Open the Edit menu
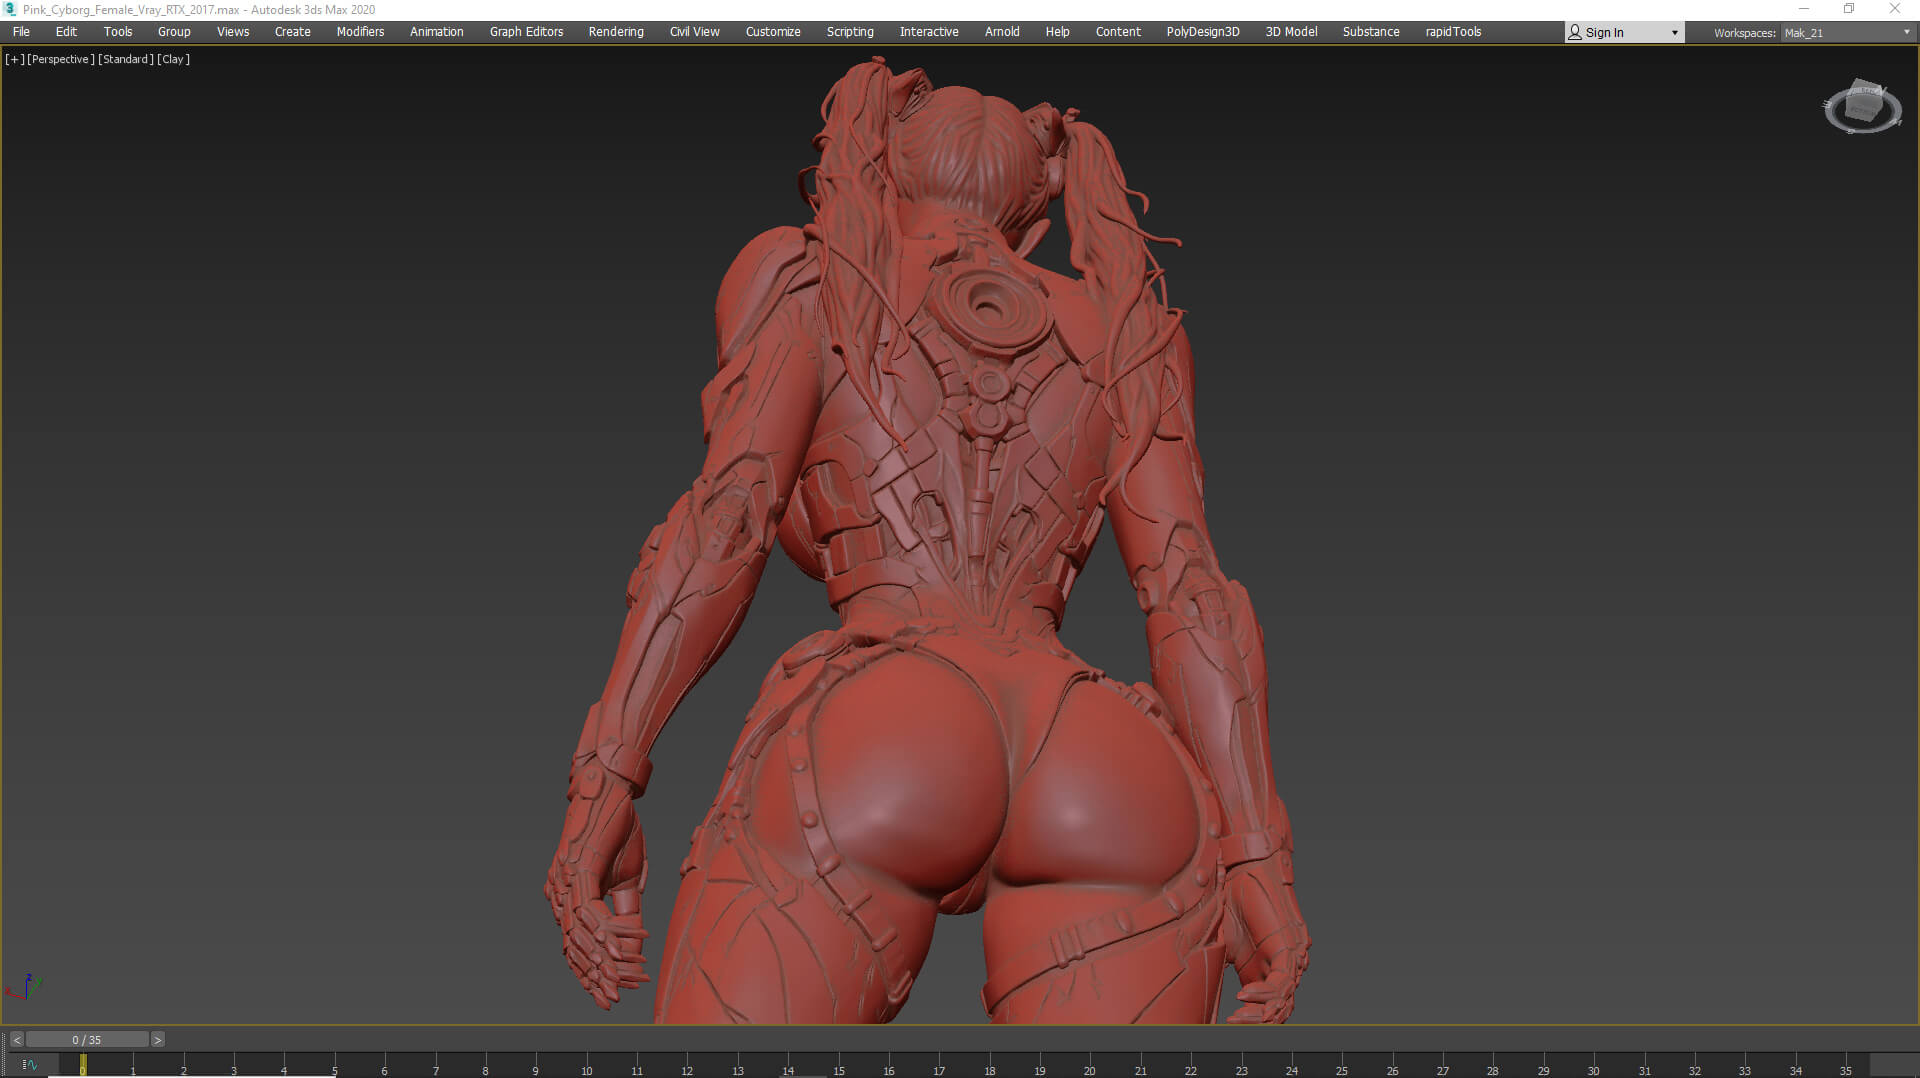Screen dimensions: 1920x1078 tap(66, 32)
